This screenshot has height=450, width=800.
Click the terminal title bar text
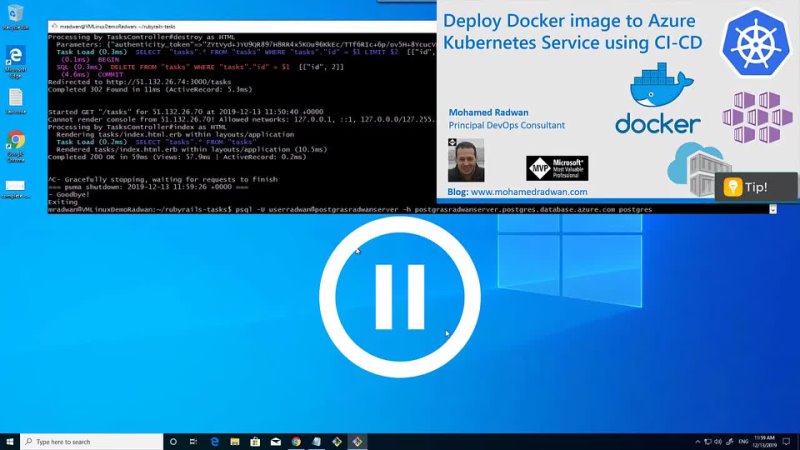click(x=117, y=27)
